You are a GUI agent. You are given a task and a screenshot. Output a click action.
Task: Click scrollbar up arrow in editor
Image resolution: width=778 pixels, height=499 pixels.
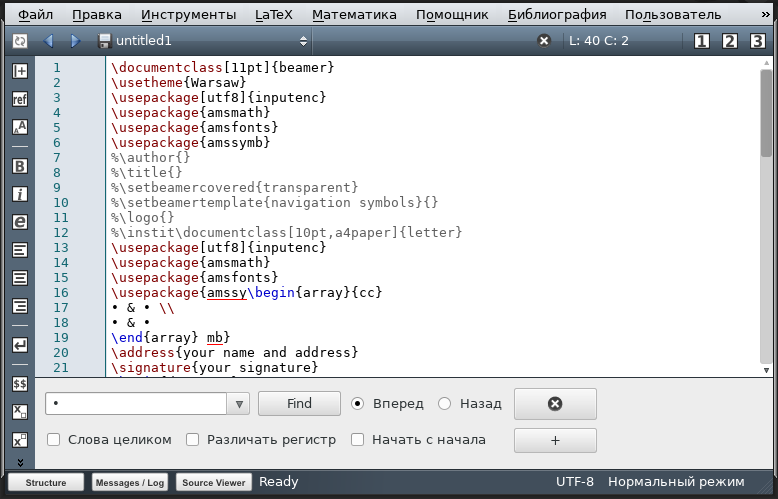(766, 63)
